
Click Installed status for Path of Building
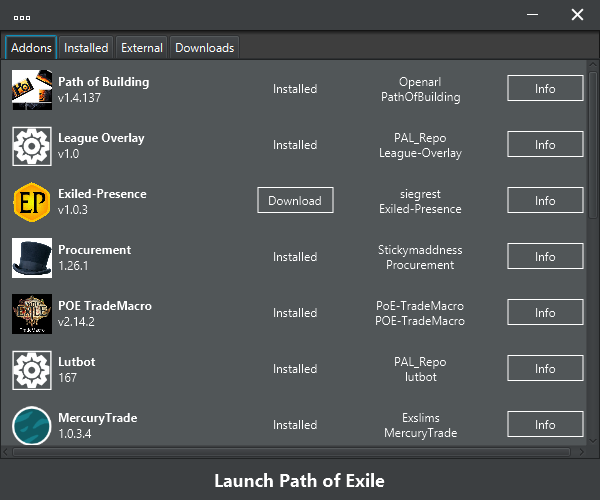click(295, 89)
